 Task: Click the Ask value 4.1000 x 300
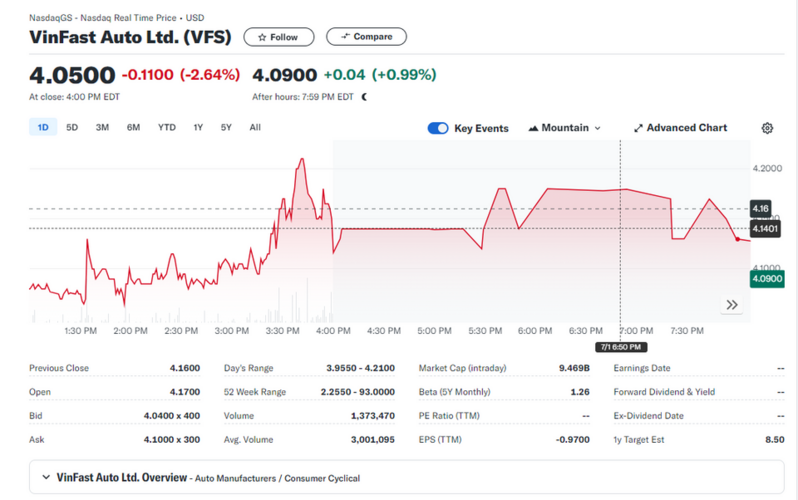[x=172, y=440]
